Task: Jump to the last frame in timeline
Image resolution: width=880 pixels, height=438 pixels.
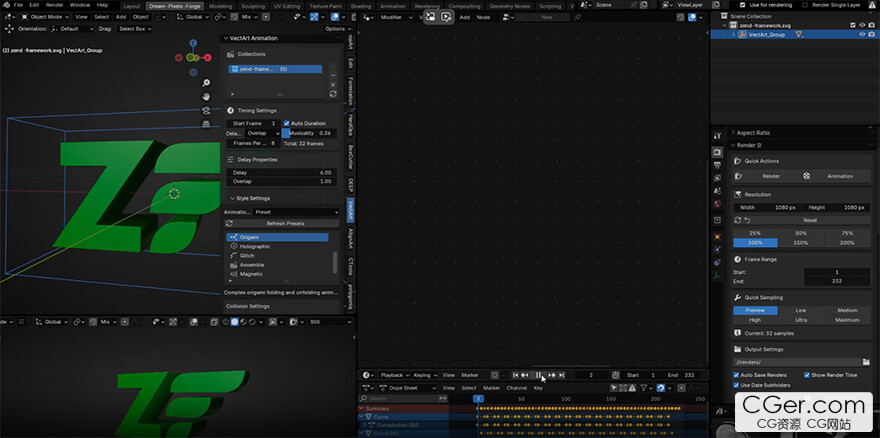Action: coord(562,375)
